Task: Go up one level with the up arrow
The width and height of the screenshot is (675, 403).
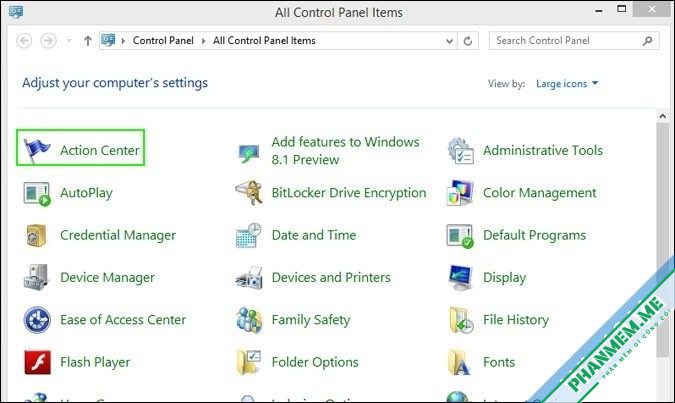Action: pyautogui.click(x=88, y=40)
